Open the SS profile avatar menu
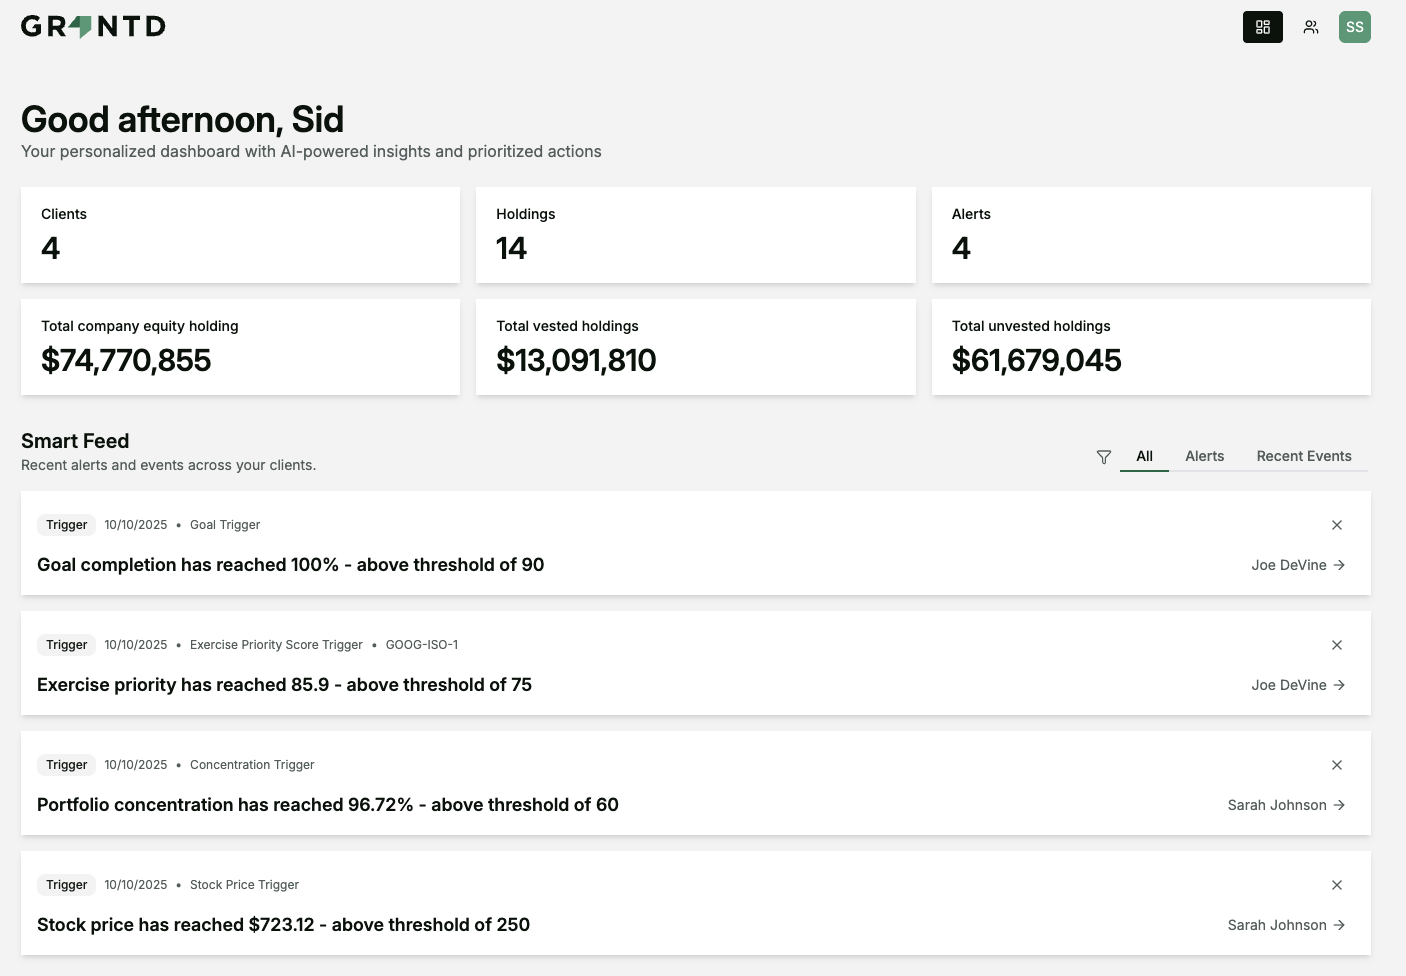The height and width of the screenshot is (976, 1406). 1354,27
